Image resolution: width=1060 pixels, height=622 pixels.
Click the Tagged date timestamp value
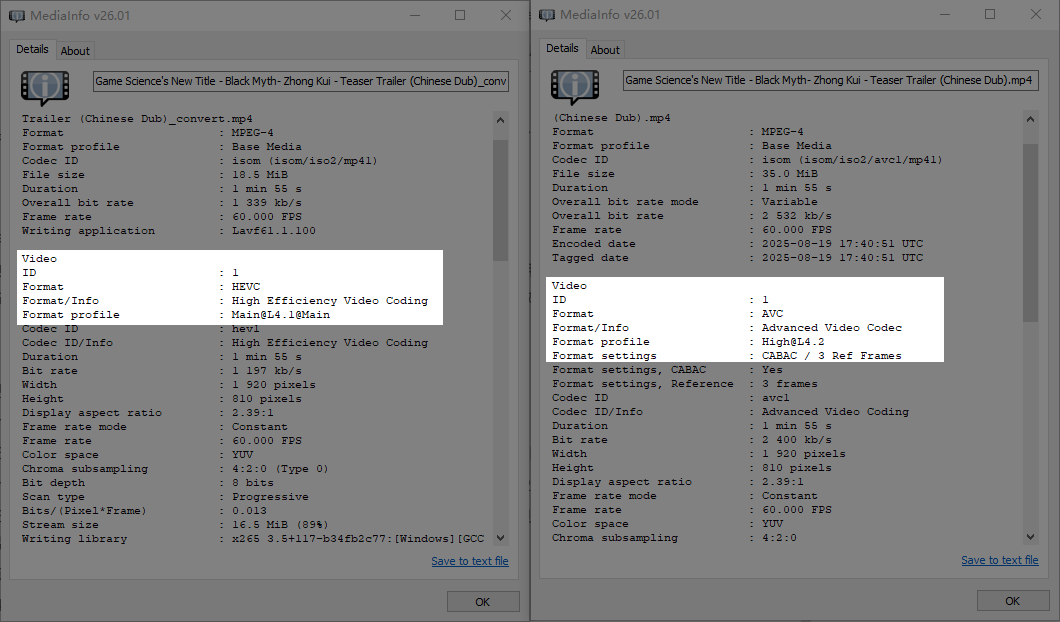842,258
